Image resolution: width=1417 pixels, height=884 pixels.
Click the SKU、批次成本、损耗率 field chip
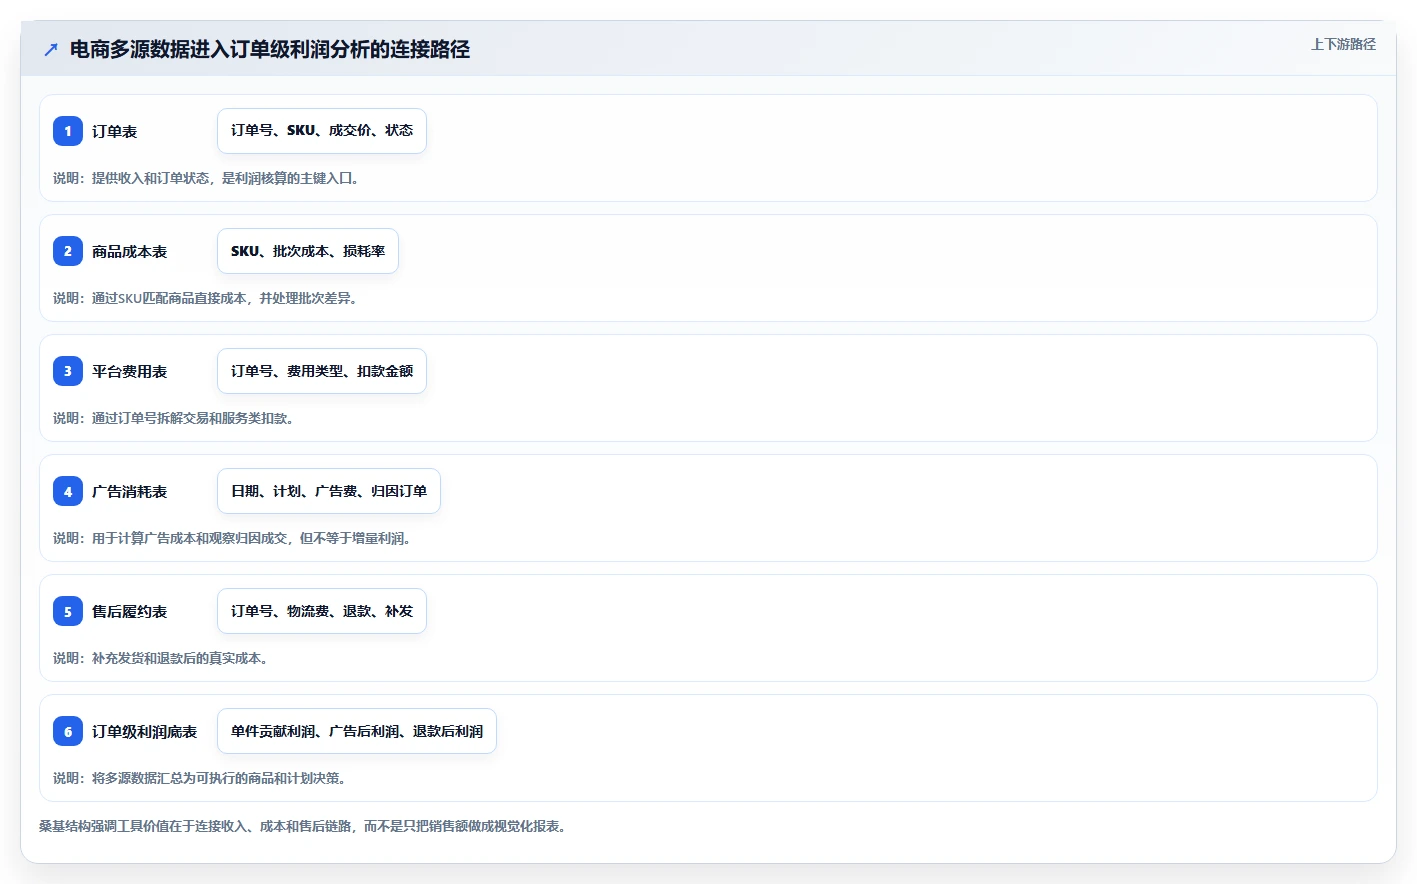[x=308, y=251]
